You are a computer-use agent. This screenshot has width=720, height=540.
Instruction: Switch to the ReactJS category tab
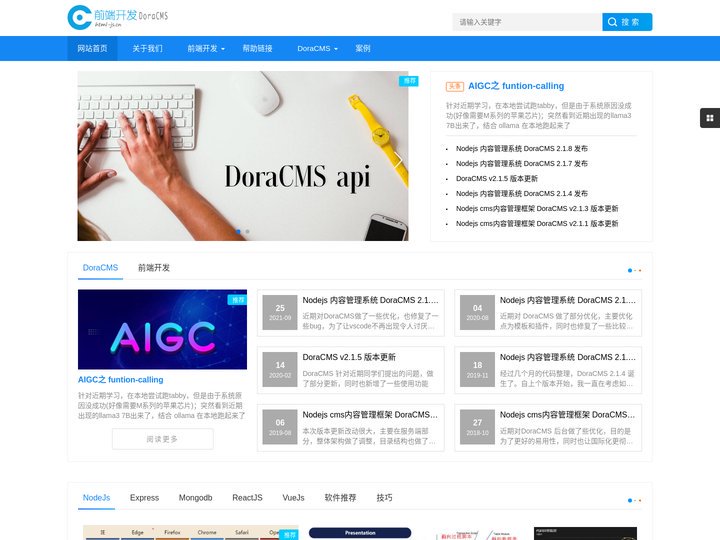click(247, 498)
